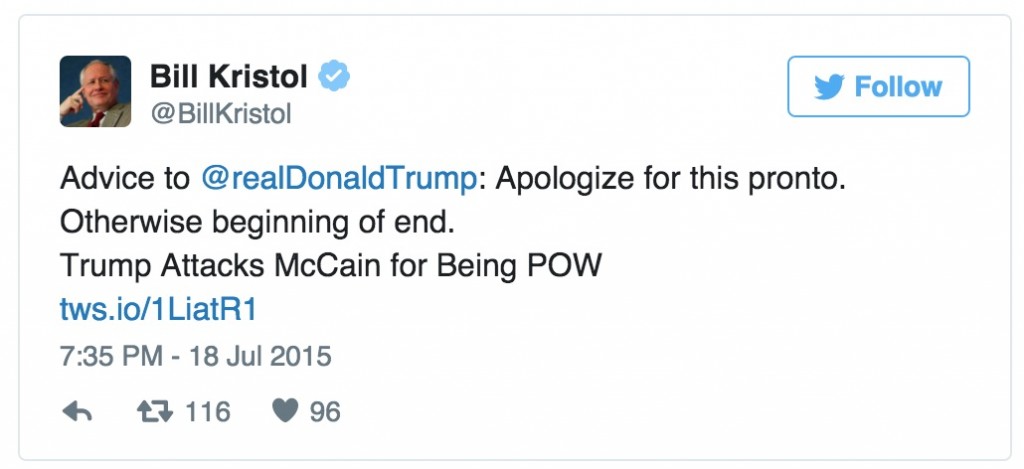Open the Bill Kristol display name

point(229,76)
